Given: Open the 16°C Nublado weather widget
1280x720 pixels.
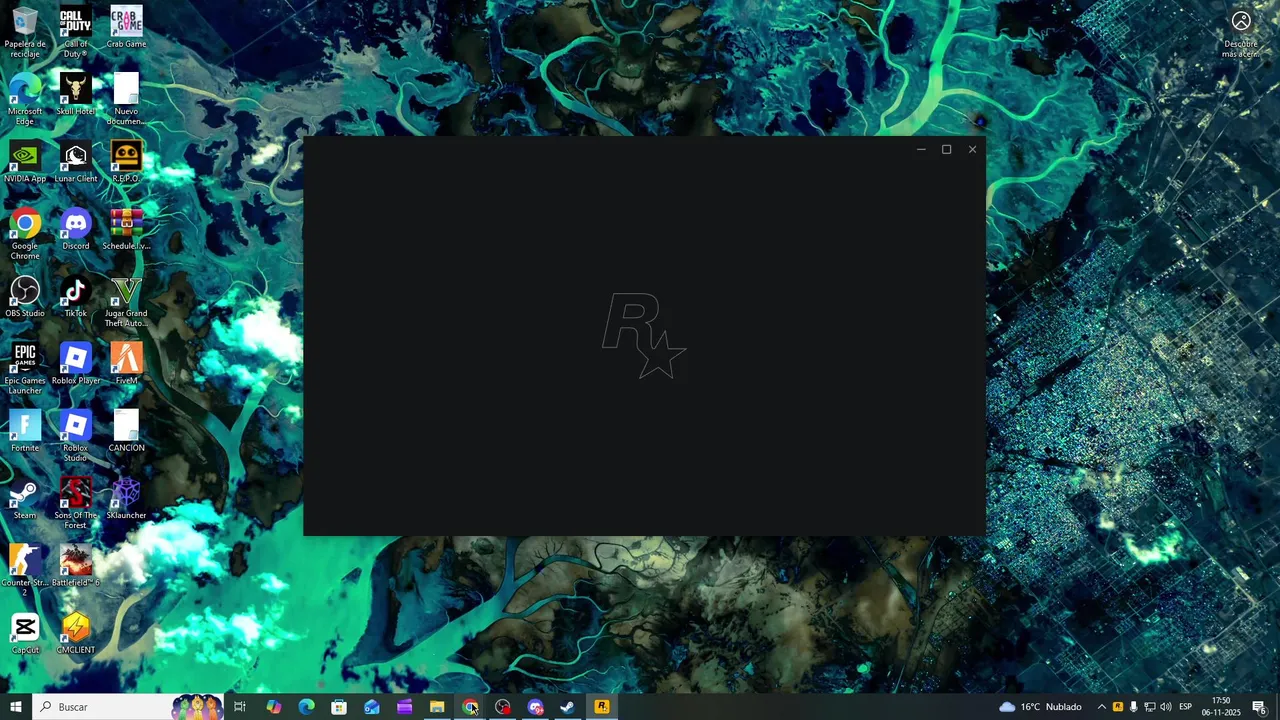Looking at the screenshot, I should pyautogui.click(x=1041, y=707).
